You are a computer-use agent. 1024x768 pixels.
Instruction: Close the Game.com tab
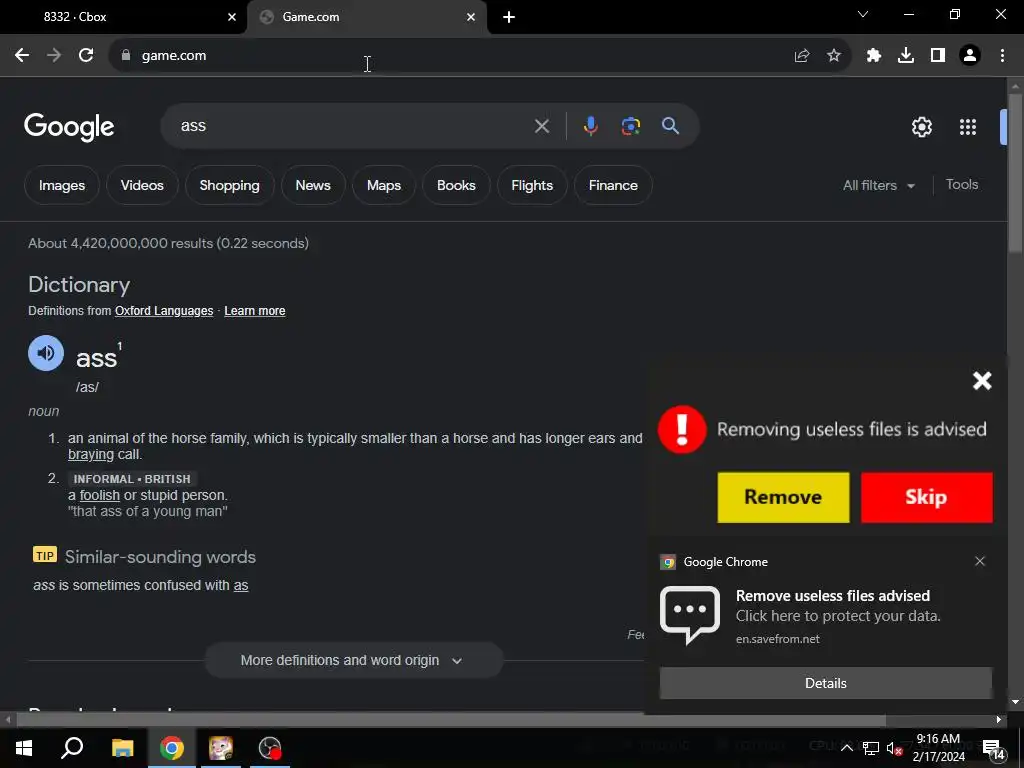tap(471, 17)
